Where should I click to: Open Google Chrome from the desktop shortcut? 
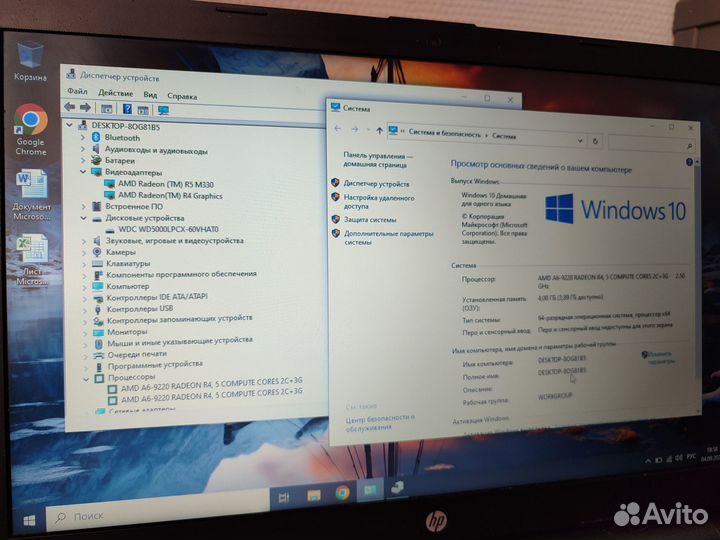coord(30,124)
